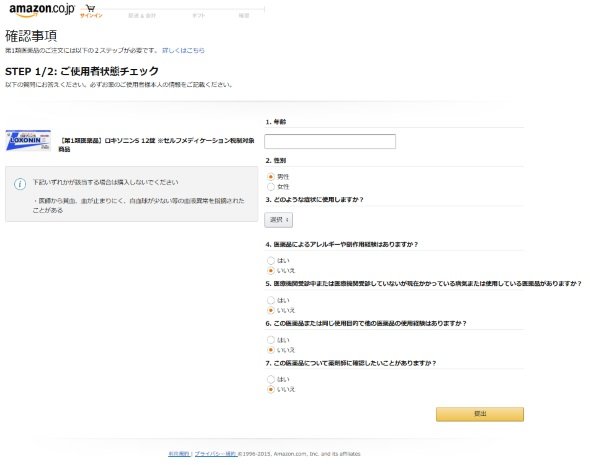Click the third checkout progress step
Viewport: 590px width, 465px height.
[x=198, y=15]
